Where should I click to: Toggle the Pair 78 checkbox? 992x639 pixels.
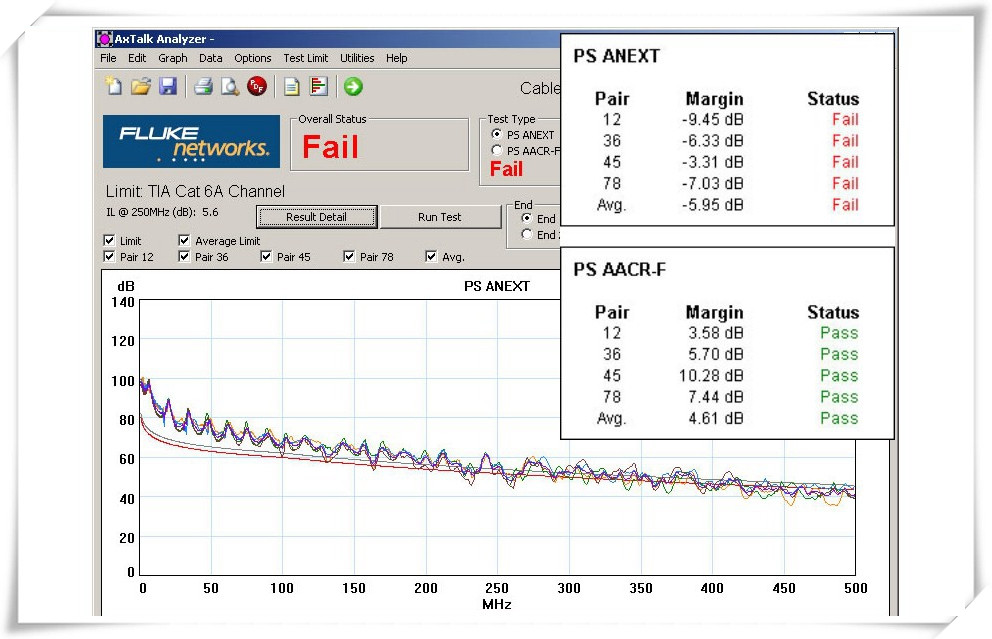click(349, 256)
